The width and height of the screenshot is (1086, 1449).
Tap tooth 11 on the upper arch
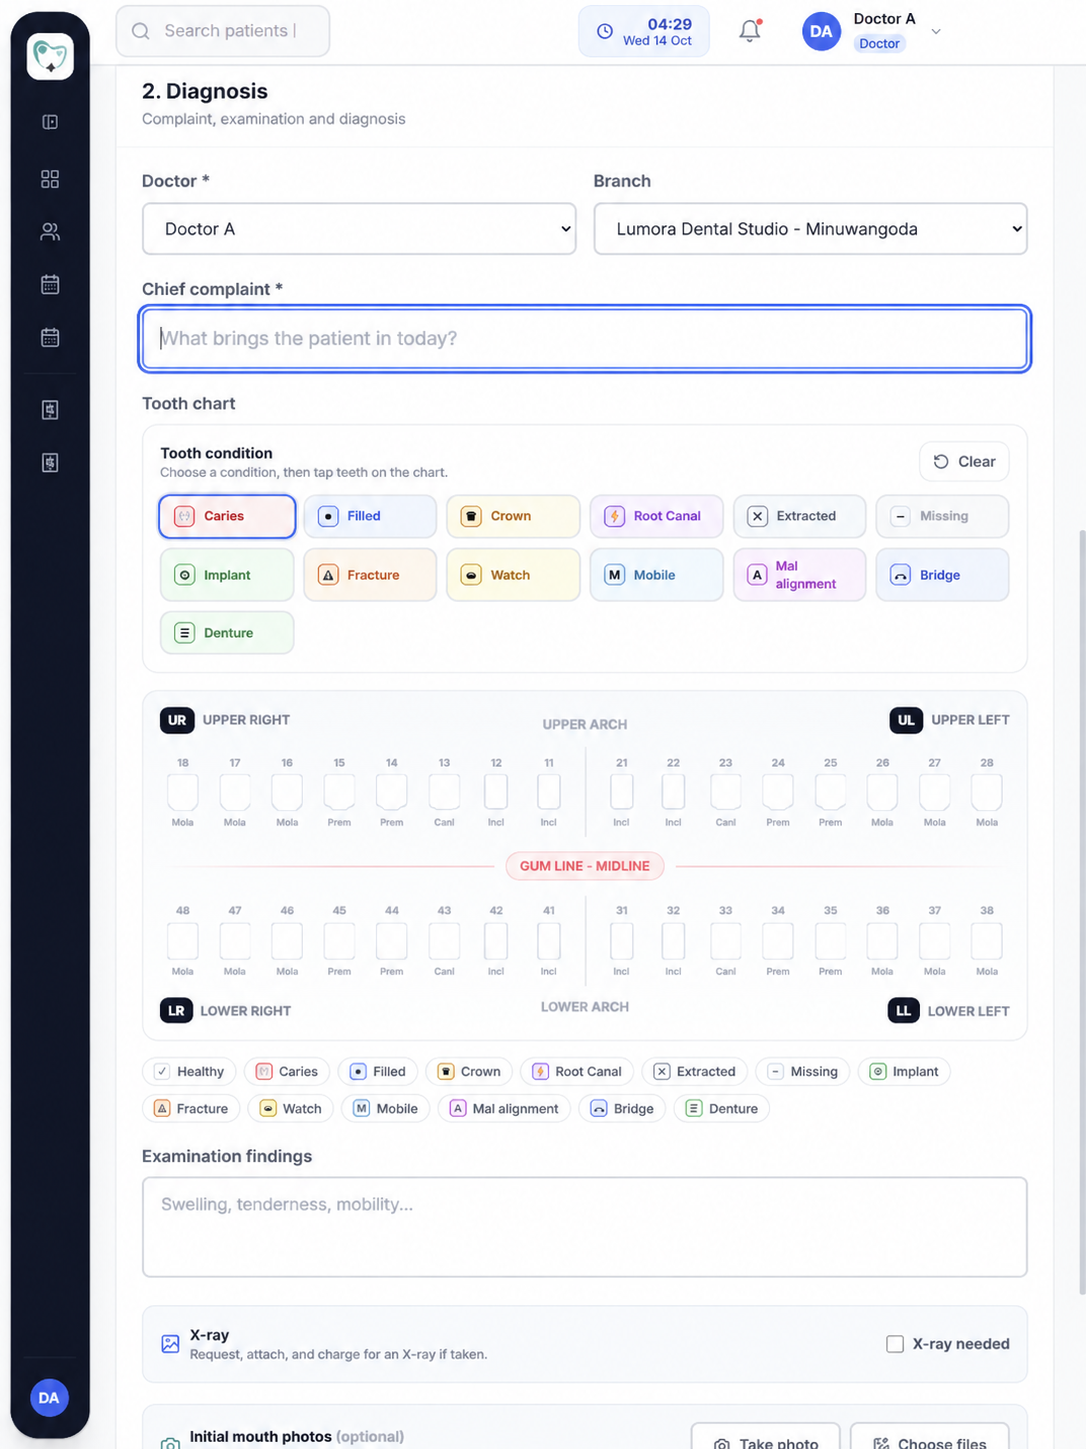click(x=549, y=792)
